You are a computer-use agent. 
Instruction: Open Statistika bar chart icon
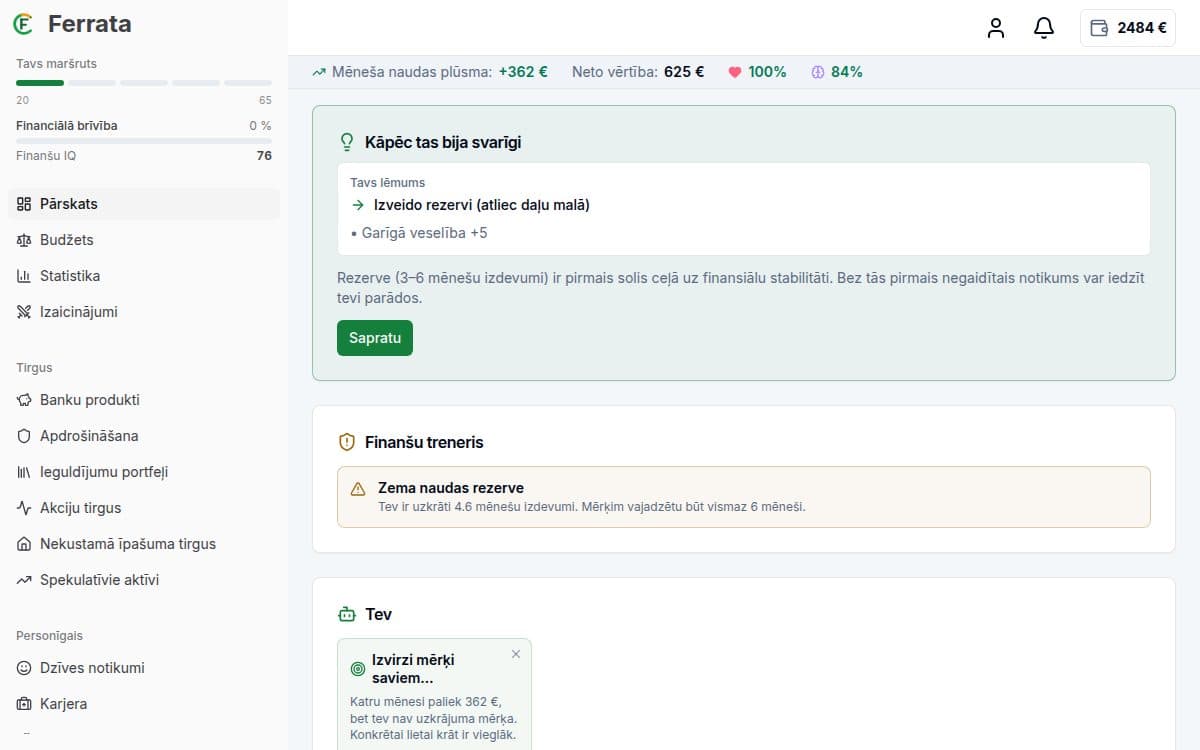pyautogui.click(x=24, y=276)
